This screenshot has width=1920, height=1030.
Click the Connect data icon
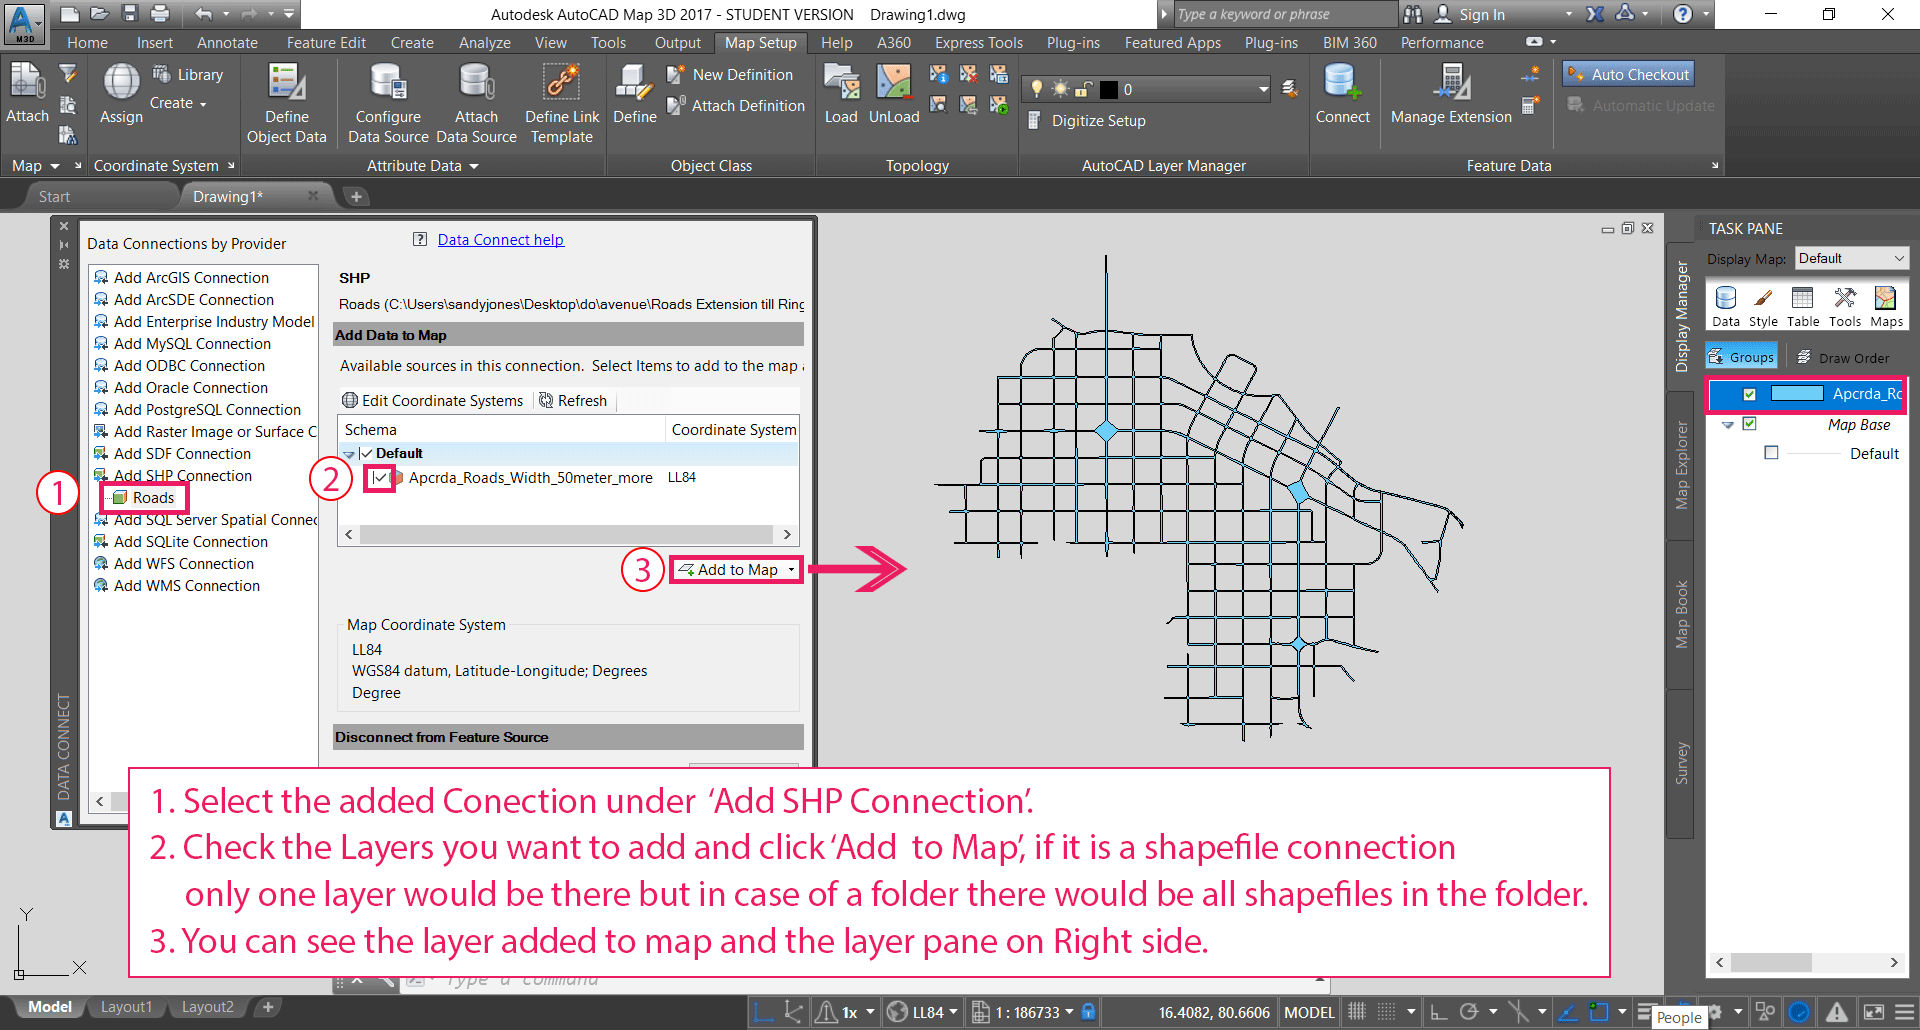1342,84
